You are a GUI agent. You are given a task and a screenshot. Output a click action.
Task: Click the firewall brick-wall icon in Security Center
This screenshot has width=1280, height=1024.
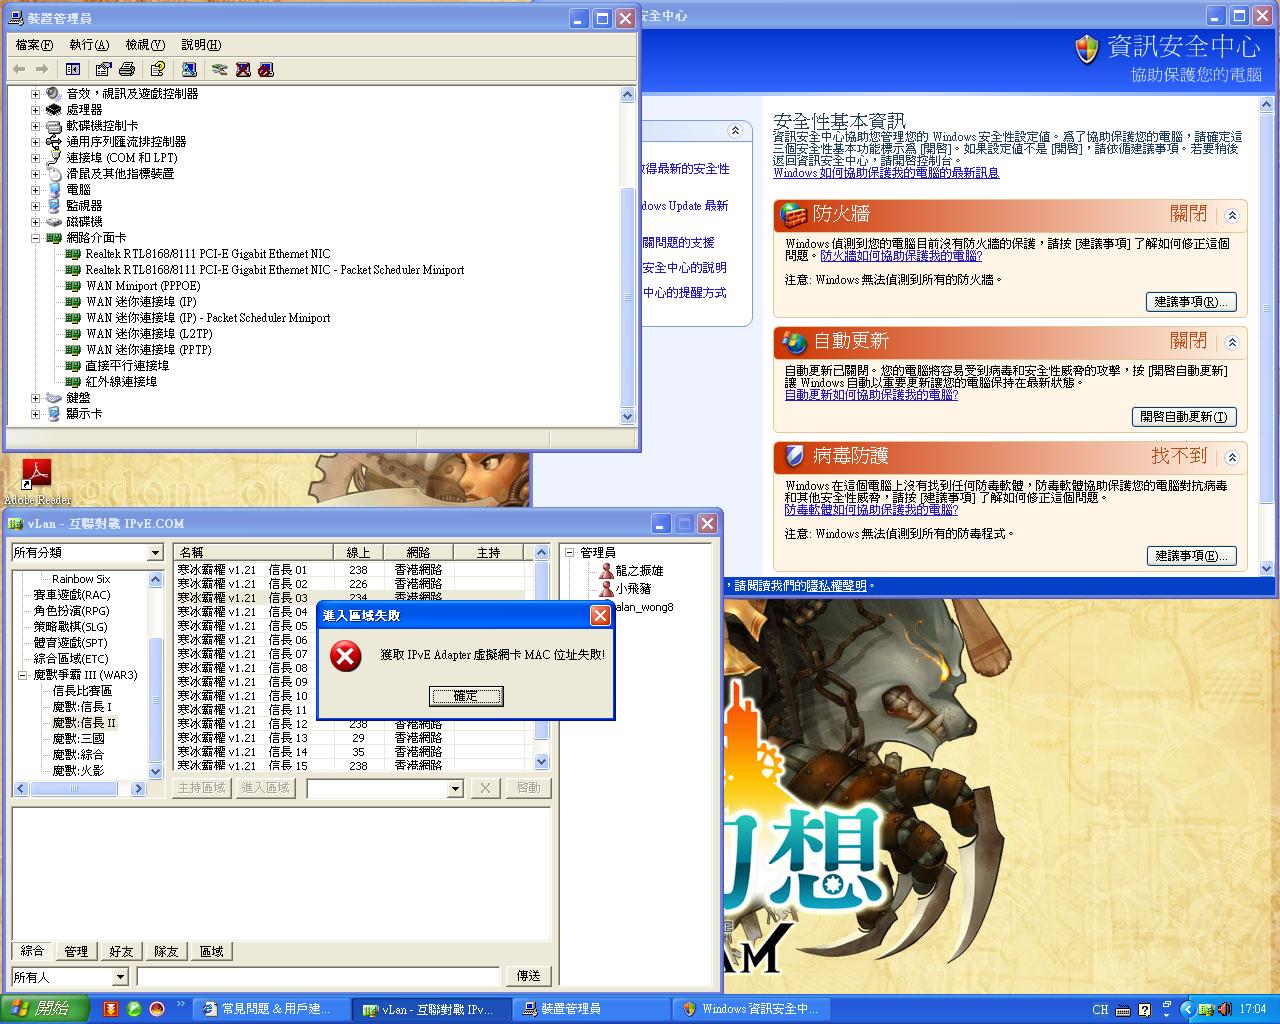794,215
